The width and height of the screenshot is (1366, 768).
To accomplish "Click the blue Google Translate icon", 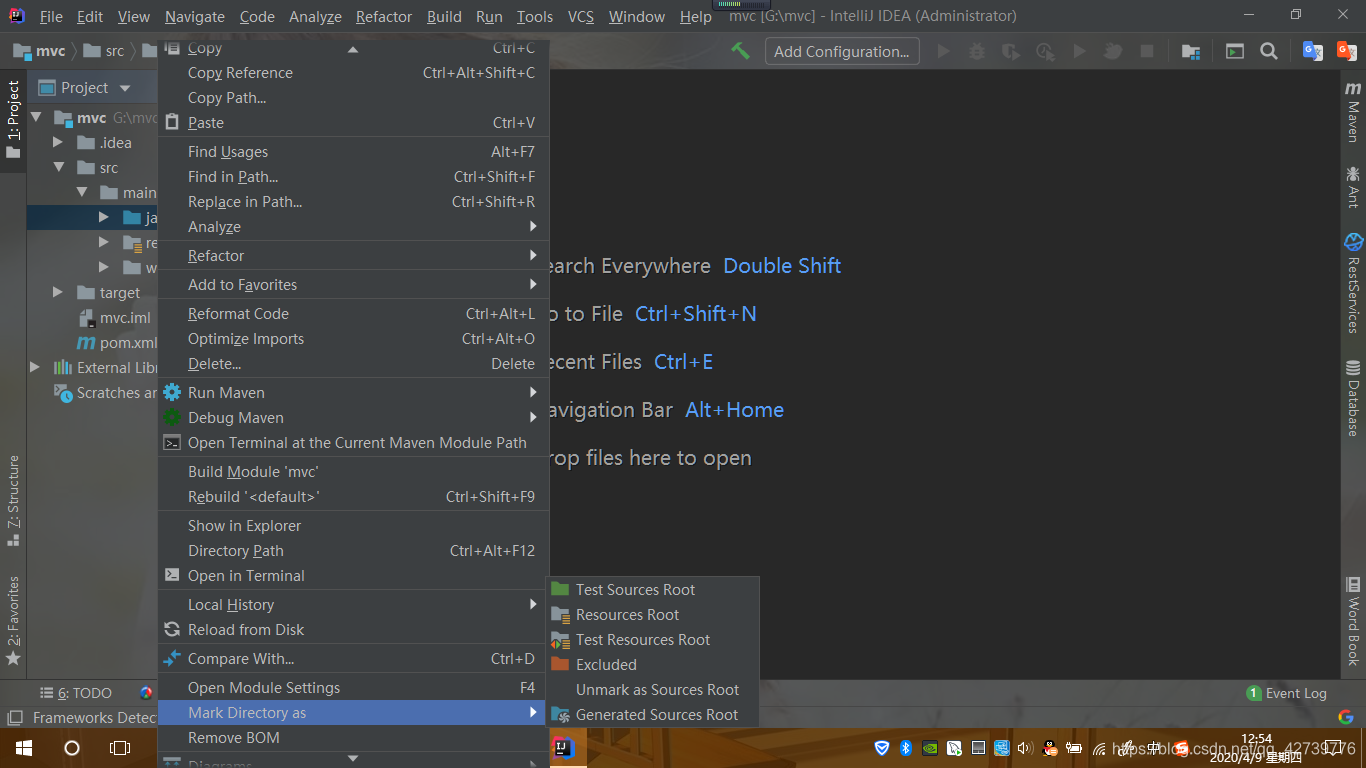I will [x=1313, y=51].
